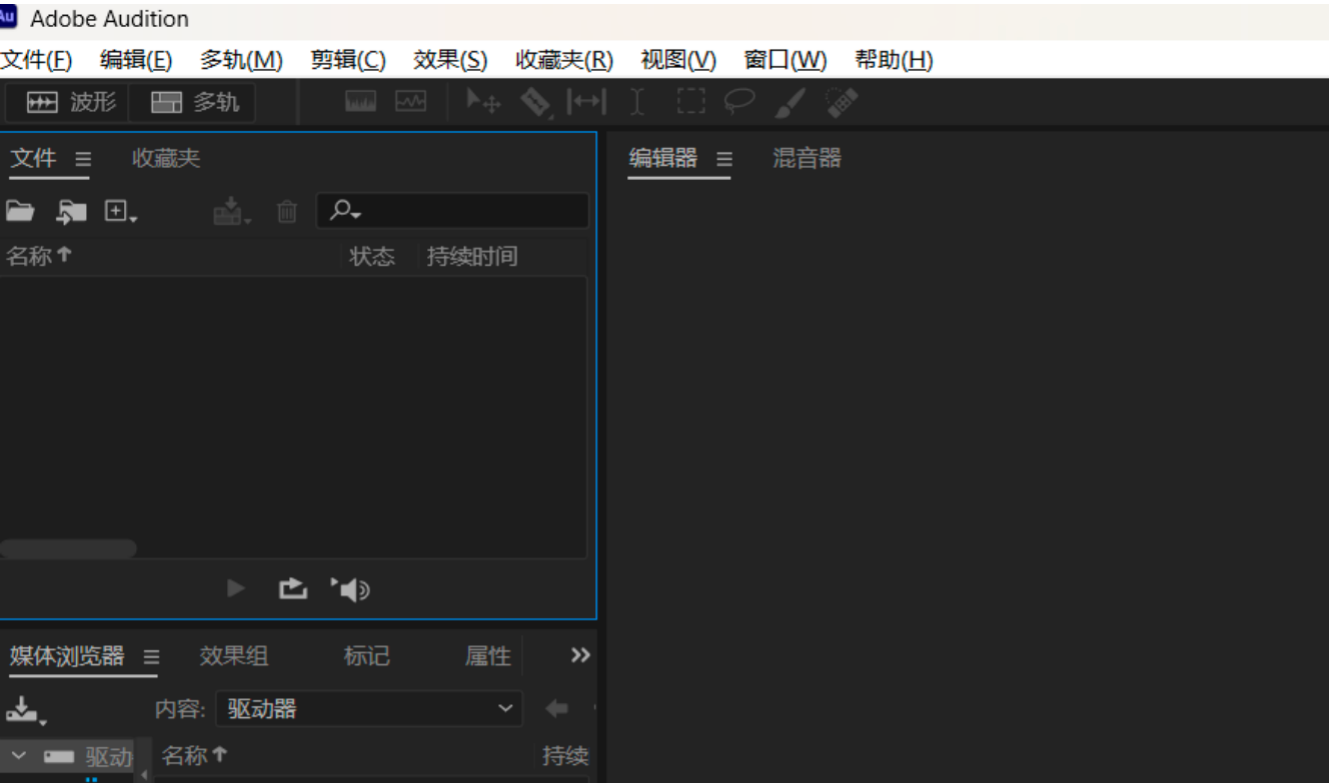The image size is (1330, 784).
Task: Sort Media Browser by 持续 column
Action: coord(565,756)
